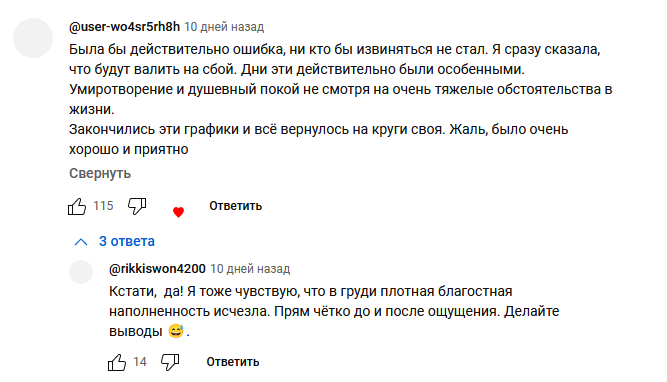Click the red creator heart icon

(178, 212)
